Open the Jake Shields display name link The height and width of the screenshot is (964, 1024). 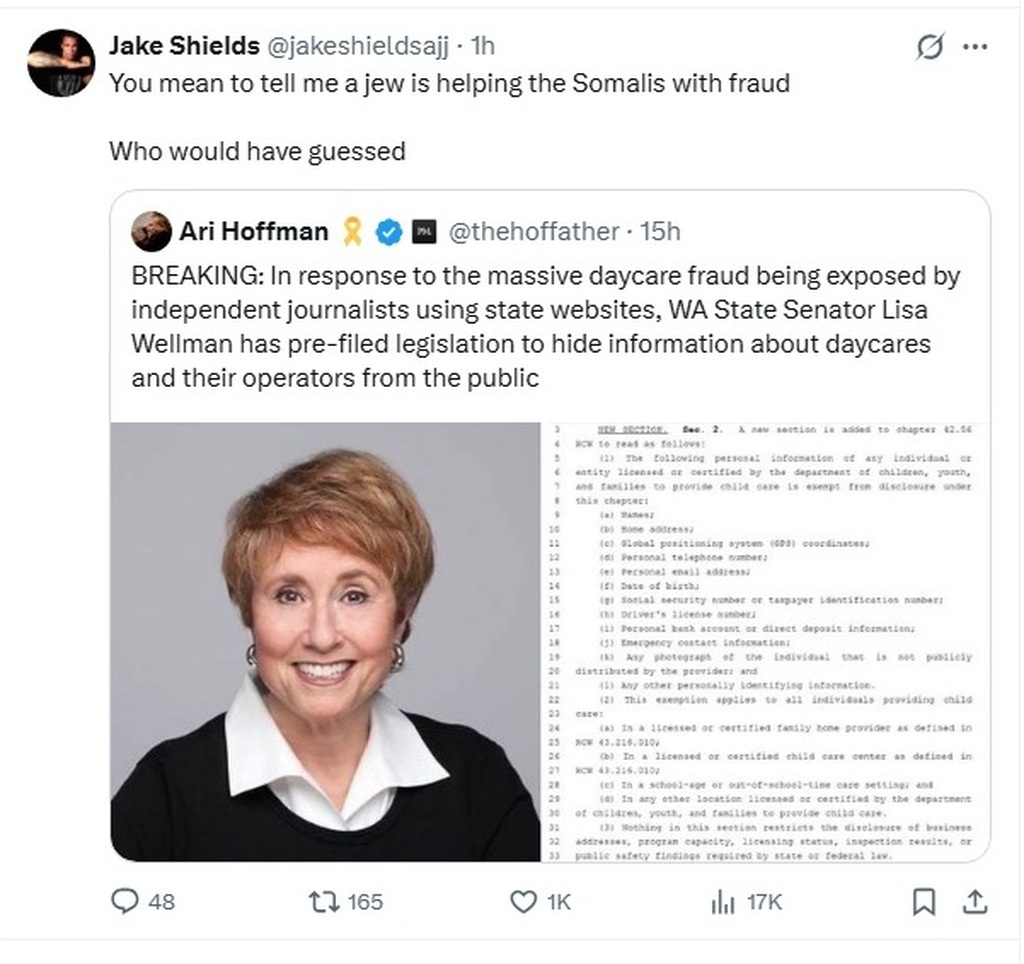tap(181, 45)
